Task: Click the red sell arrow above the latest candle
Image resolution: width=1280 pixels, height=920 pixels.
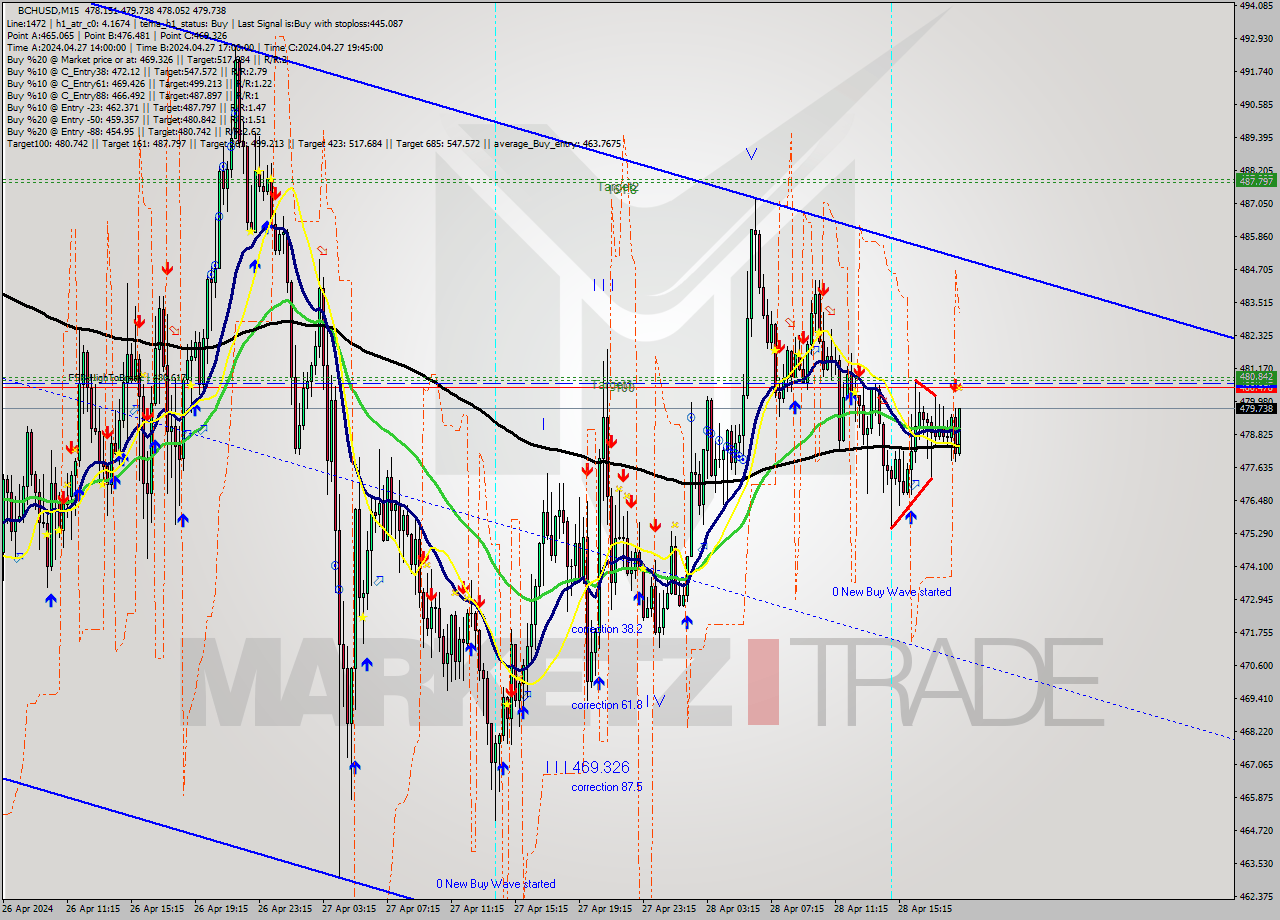Action: click(955, 386)
